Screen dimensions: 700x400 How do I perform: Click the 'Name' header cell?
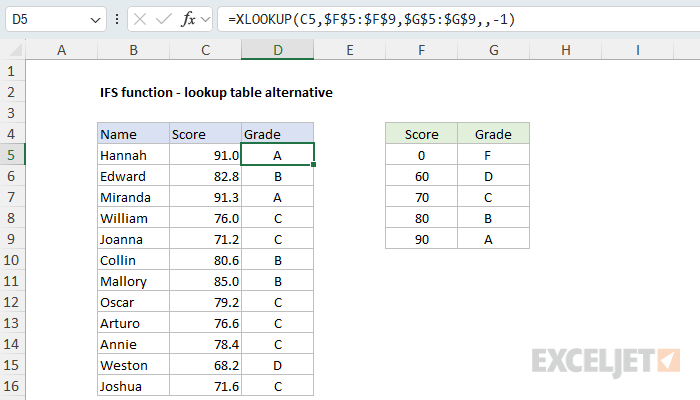133,134
